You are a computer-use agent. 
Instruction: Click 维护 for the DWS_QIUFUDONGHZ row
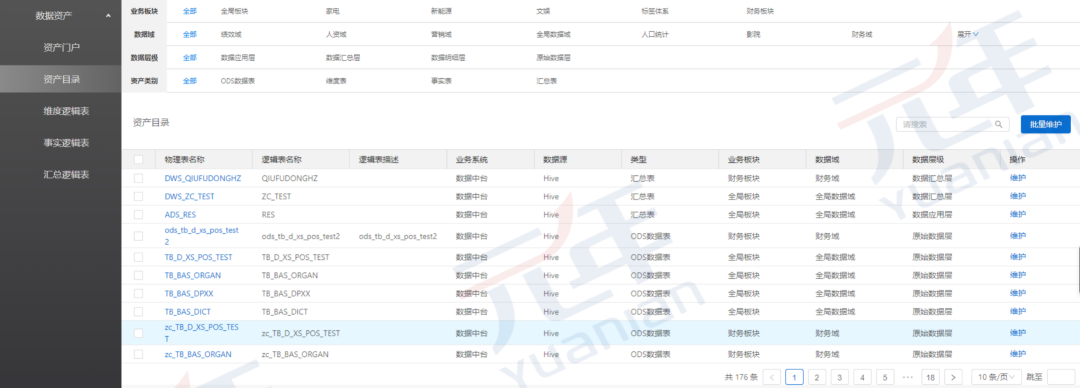1017,178
